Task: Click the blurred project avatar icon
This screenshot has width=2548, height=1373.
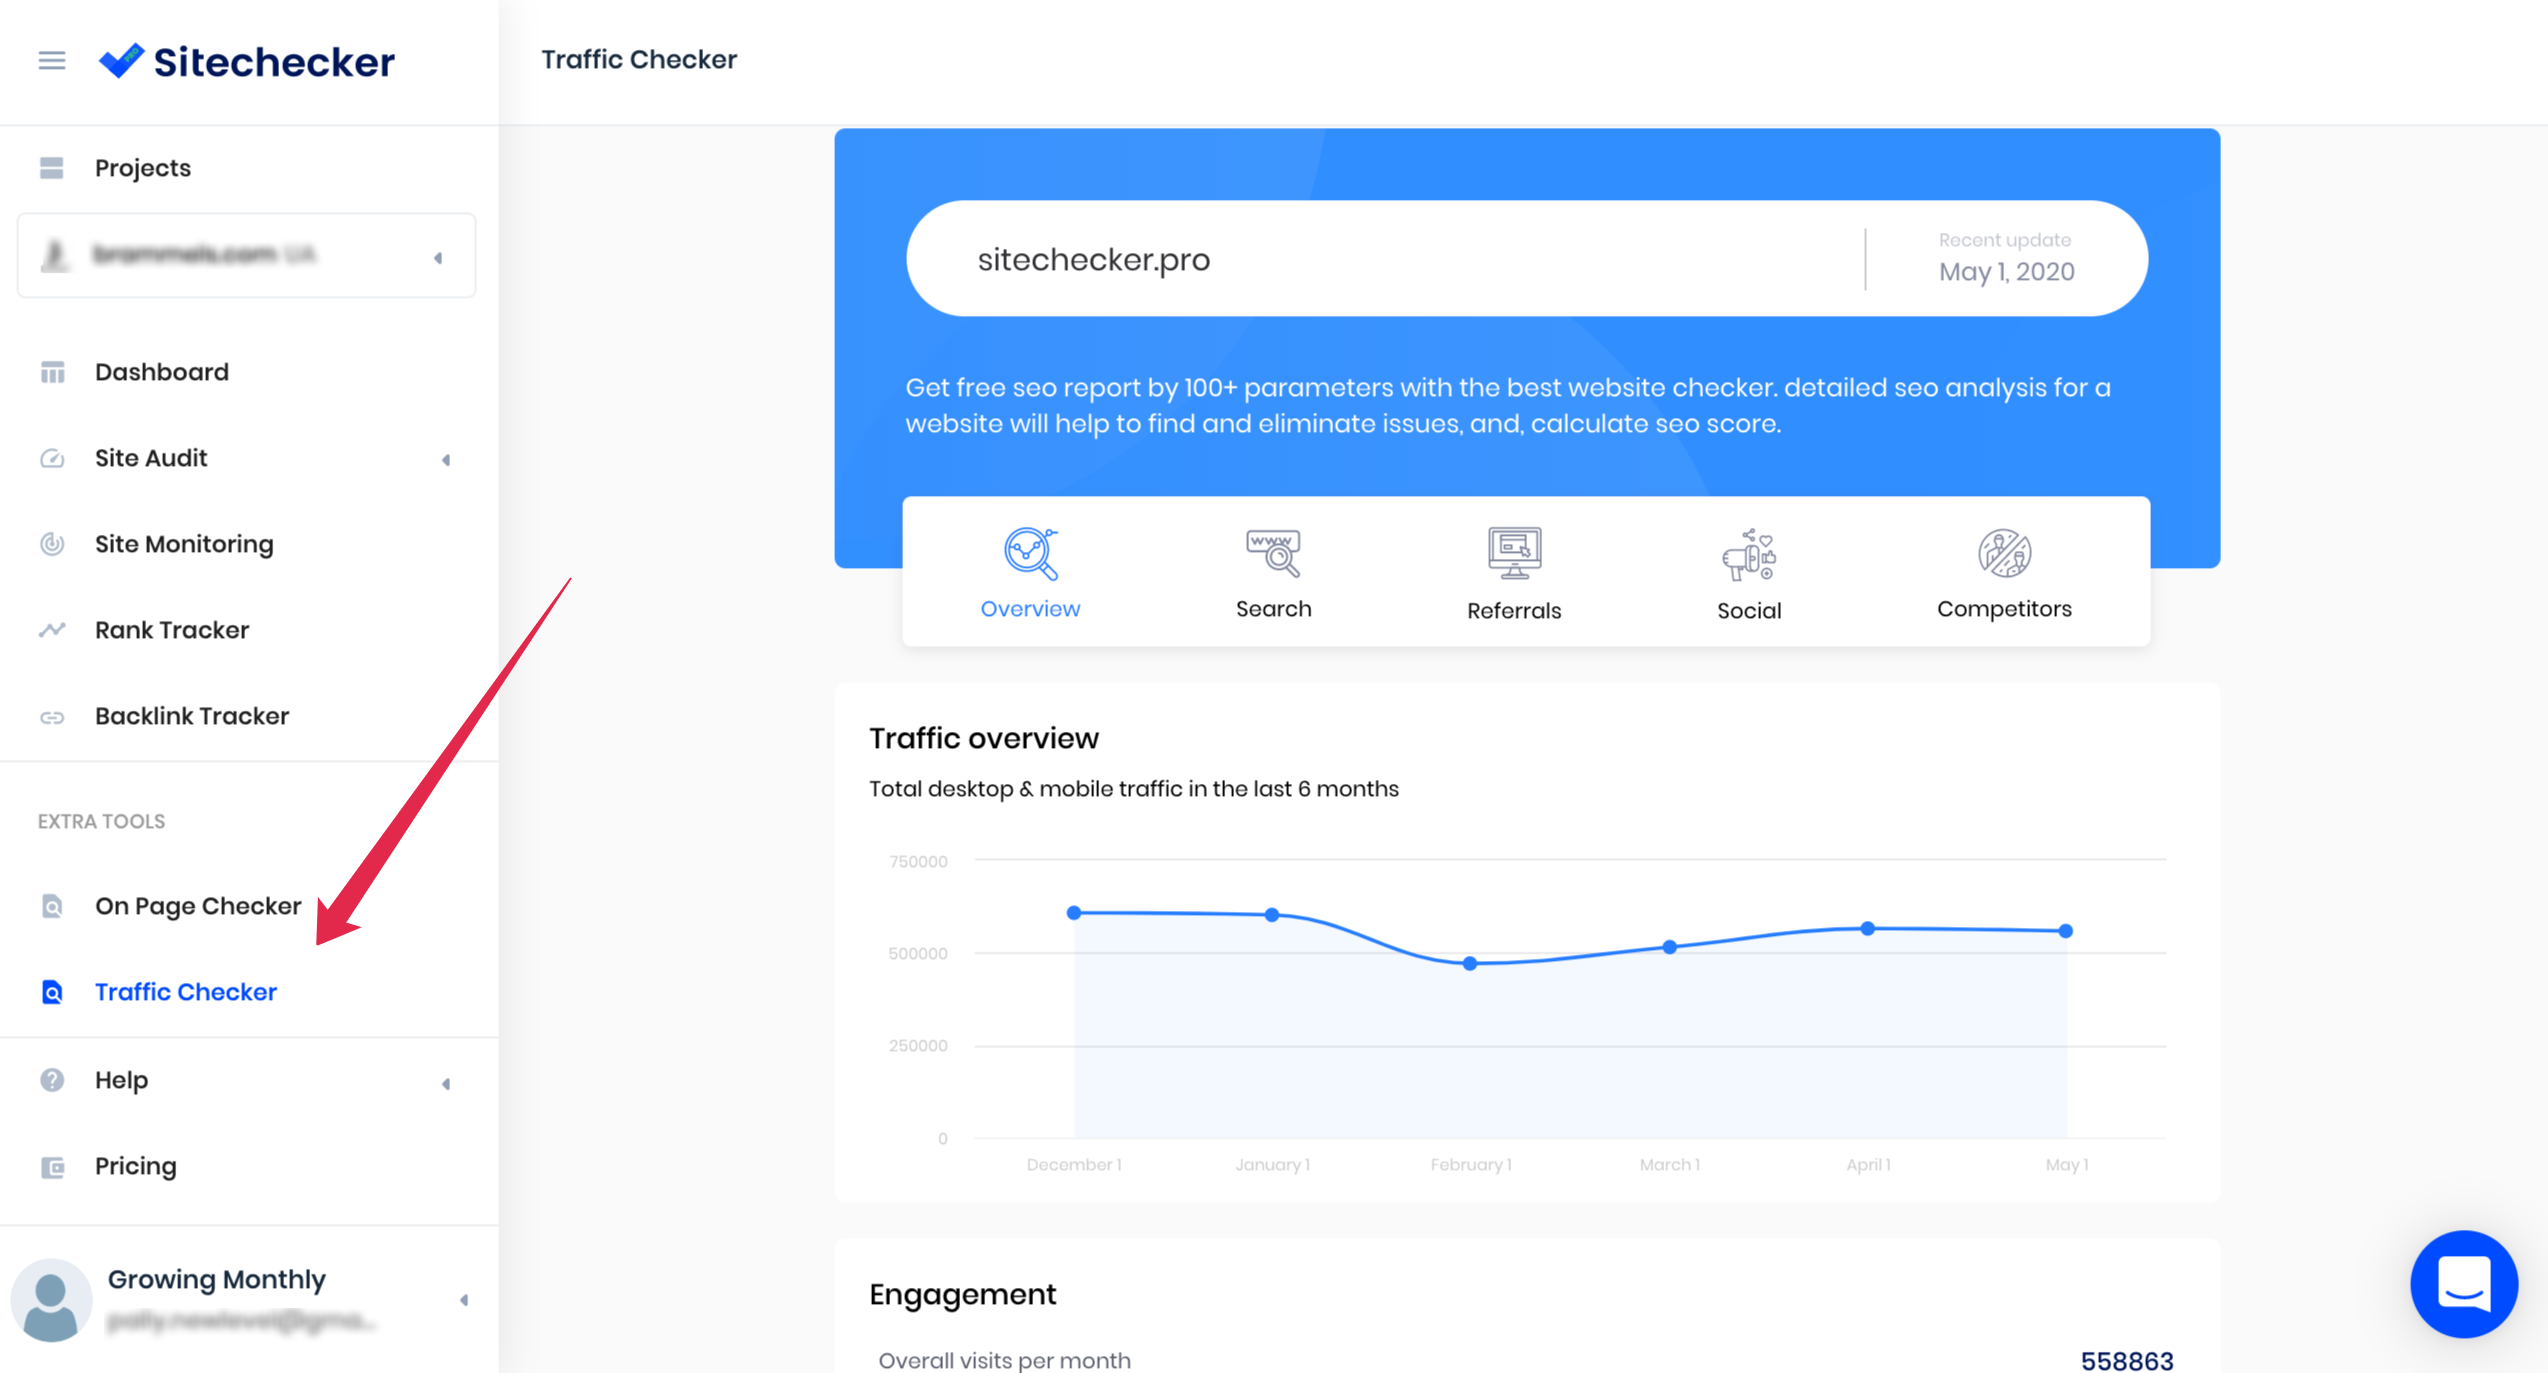Action: (55, 255)
